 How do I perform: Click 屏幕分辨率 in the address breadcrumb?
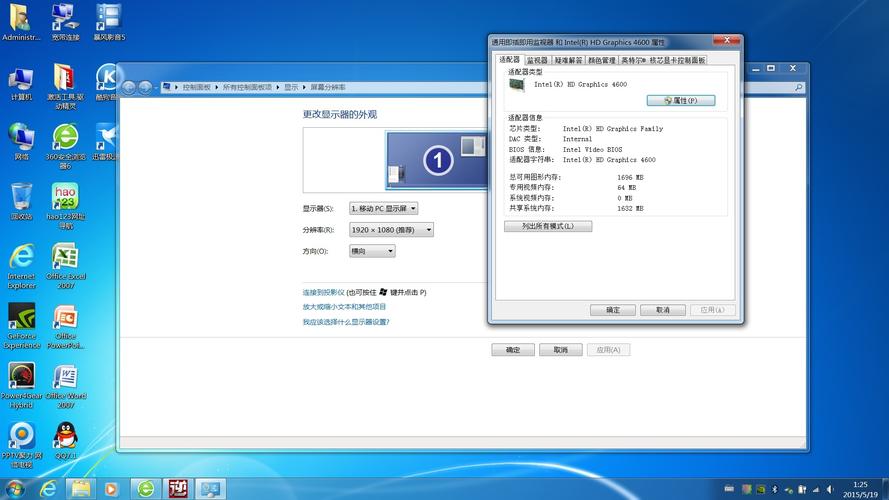pyautogui.click(x=328, y=87)
